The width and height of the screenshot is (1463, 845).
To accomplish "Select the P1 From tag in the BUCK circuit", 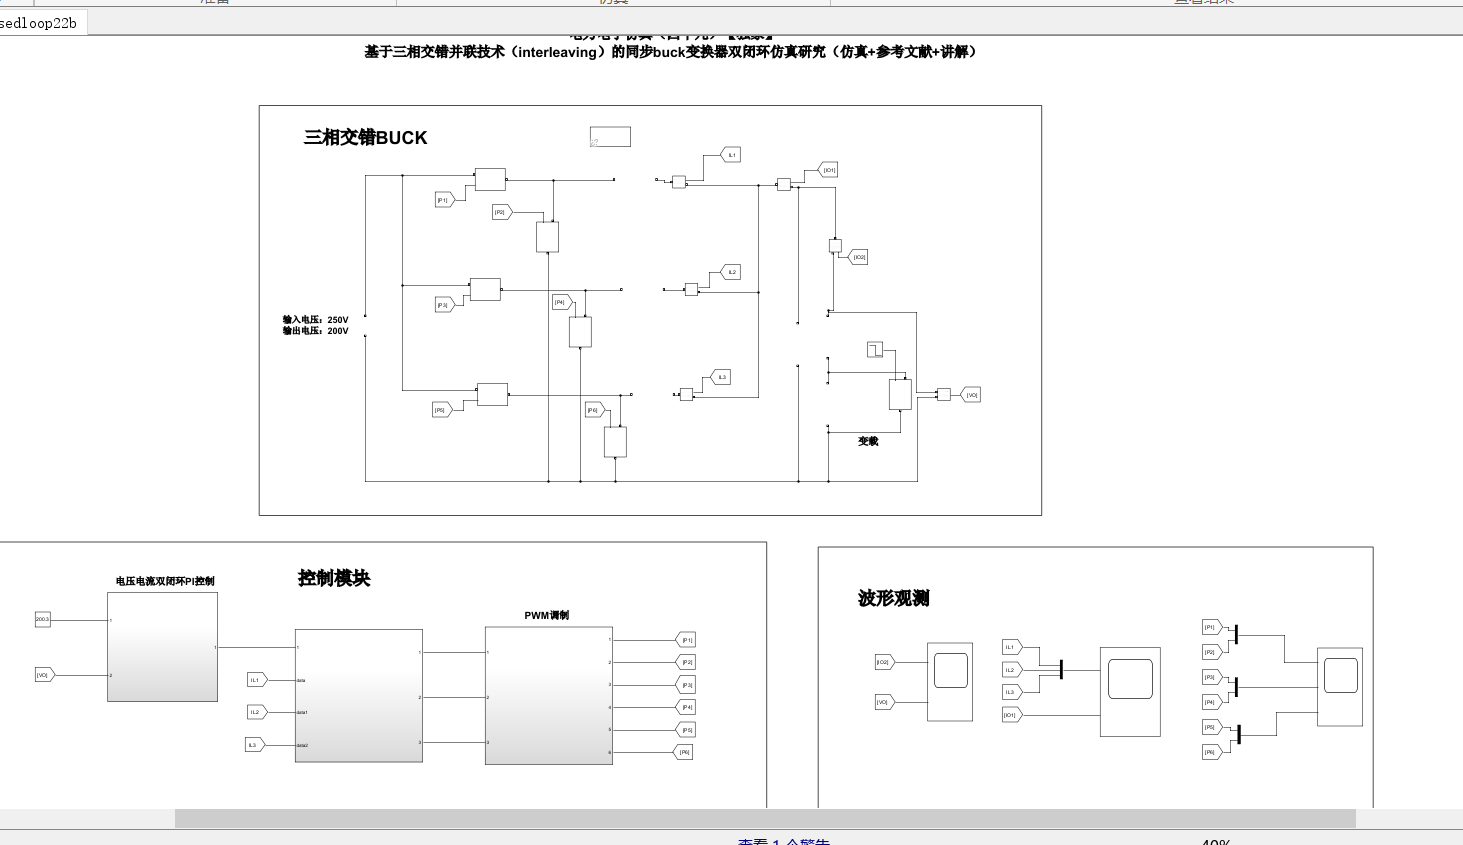I will click(445, 200).
